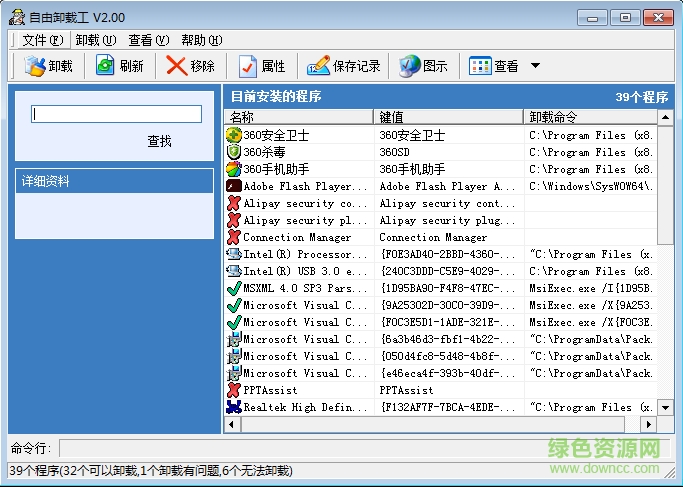Click the Legend (图示) globe icon

(x=409, y=66)
